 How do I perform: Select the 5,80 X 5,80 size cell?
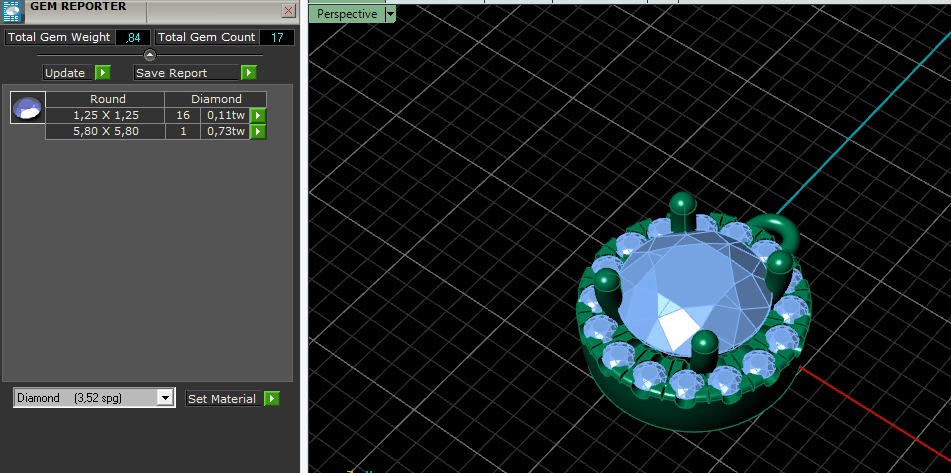[x=106, y=131]
